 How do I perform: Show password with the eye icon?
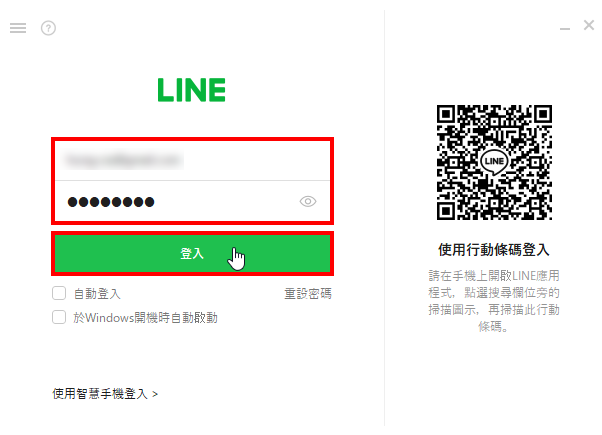(308, 201)
